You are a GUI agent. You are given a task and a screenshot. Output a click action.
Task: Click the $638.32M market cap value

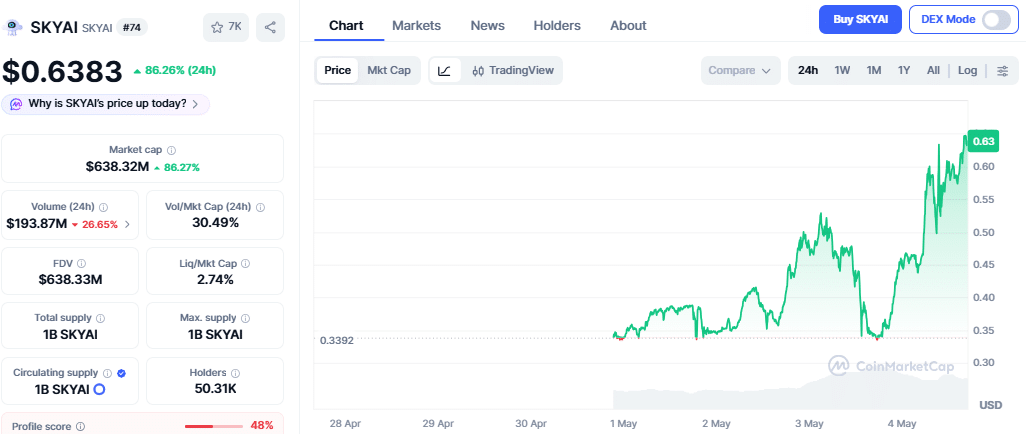coord(117,167)
